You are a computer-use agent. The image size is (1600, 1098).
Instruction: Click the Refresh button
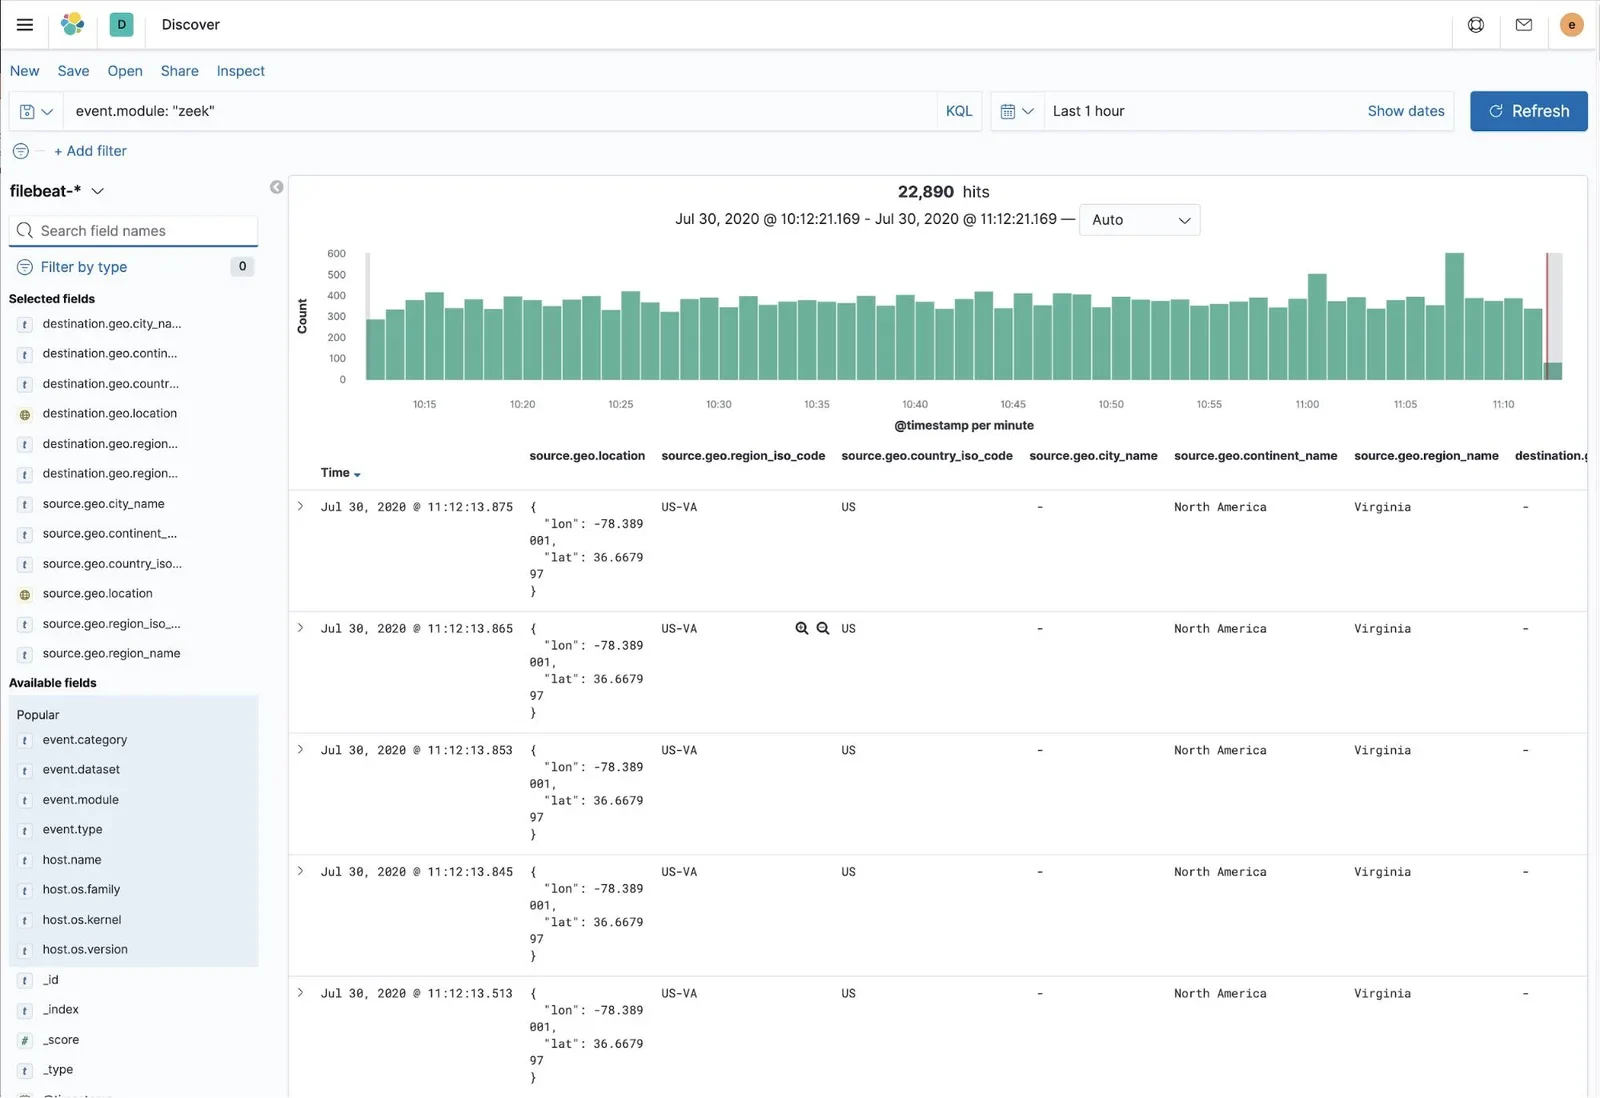pos(1529,111)
